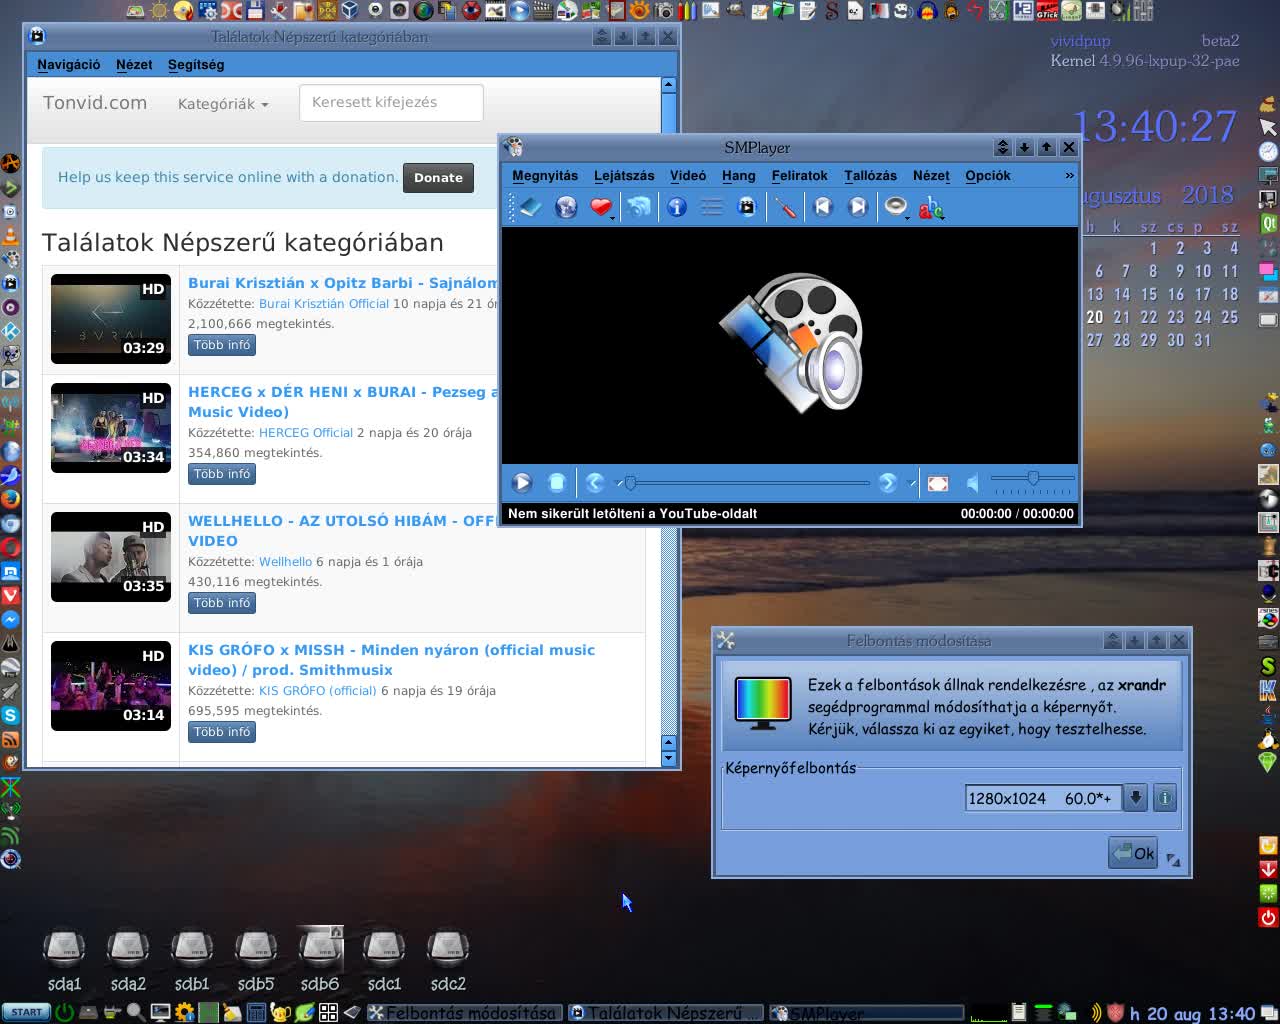Viewport: 1280px width, 1024px height.
Task: Switch to SMPlayer taskbar entry
Action: (866, 1013)
